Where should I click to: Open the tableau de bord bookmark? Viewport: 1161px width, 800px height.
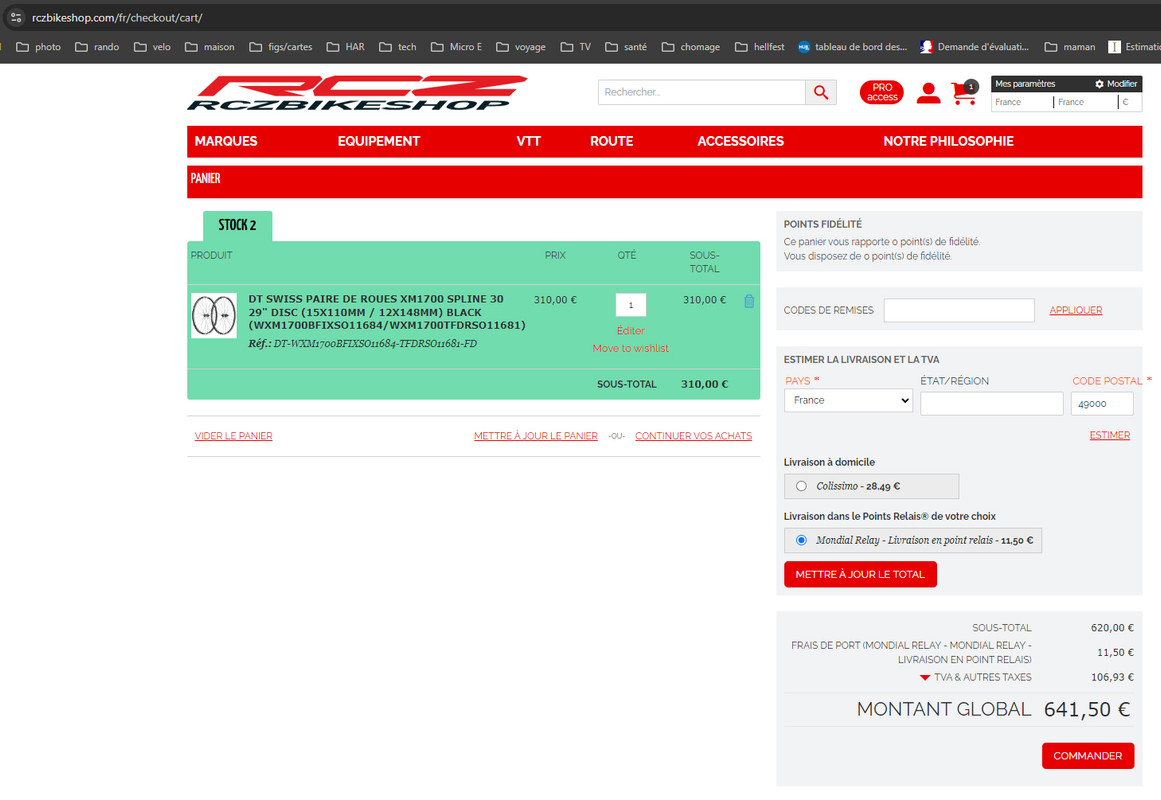(x=852, y=47)
